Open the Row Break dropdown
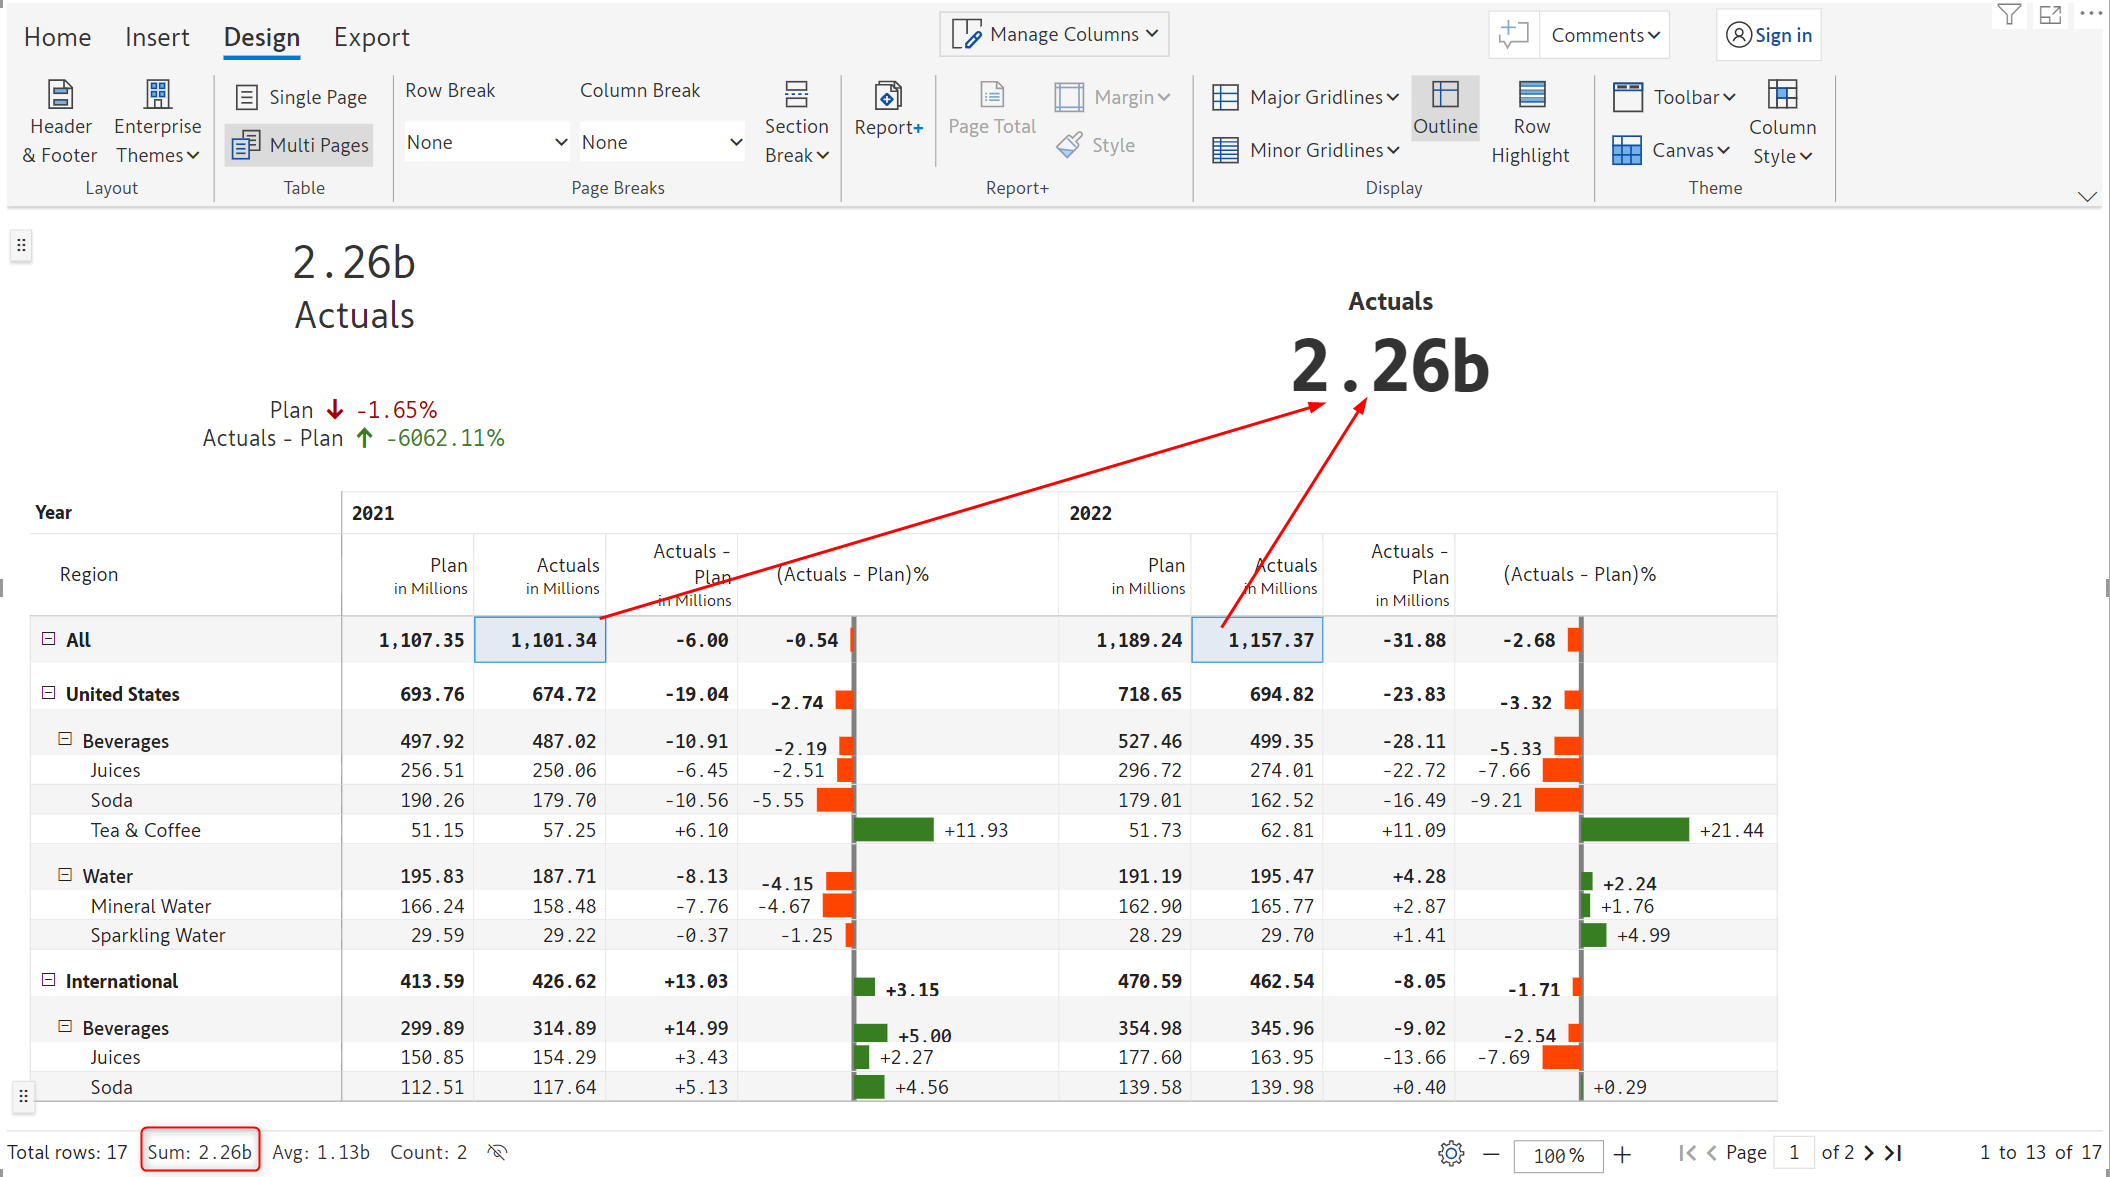 pyautogui.click(x=486, y=142)
